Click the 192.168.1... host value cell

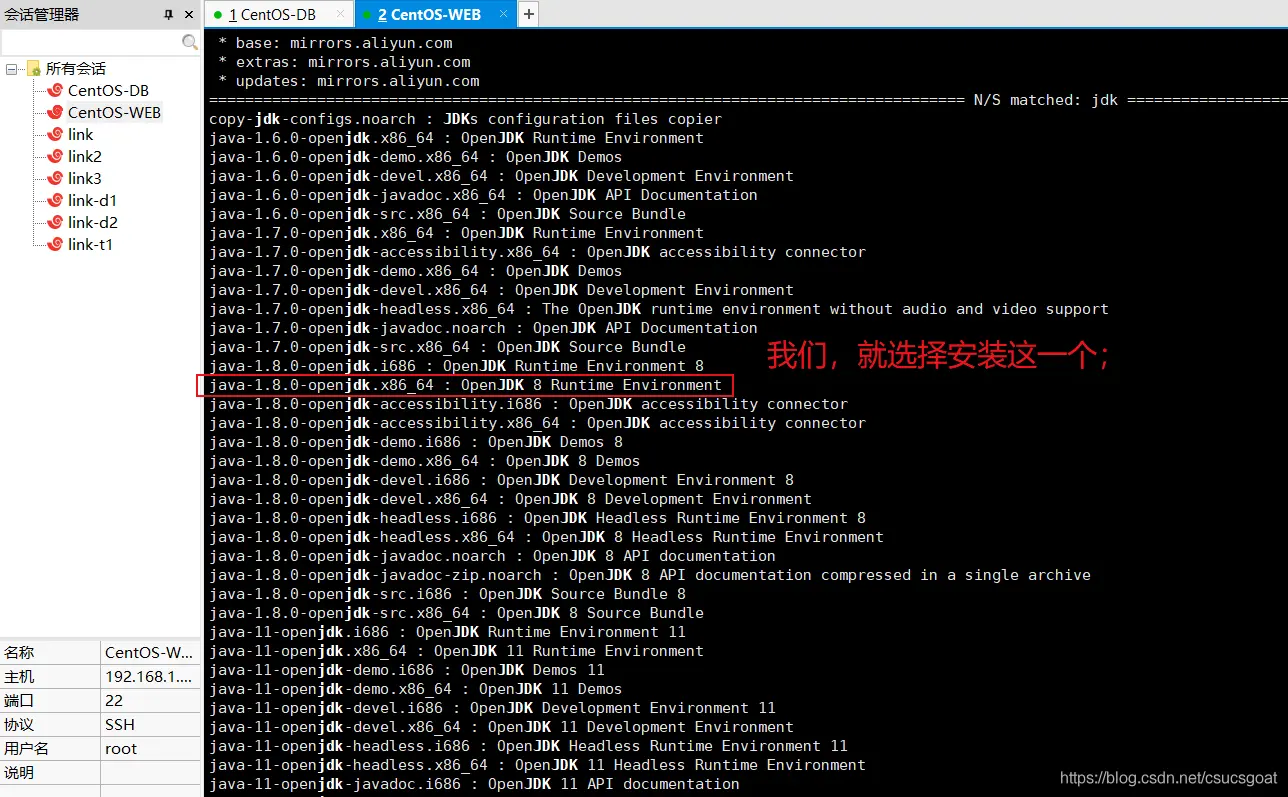coord(150,677)
